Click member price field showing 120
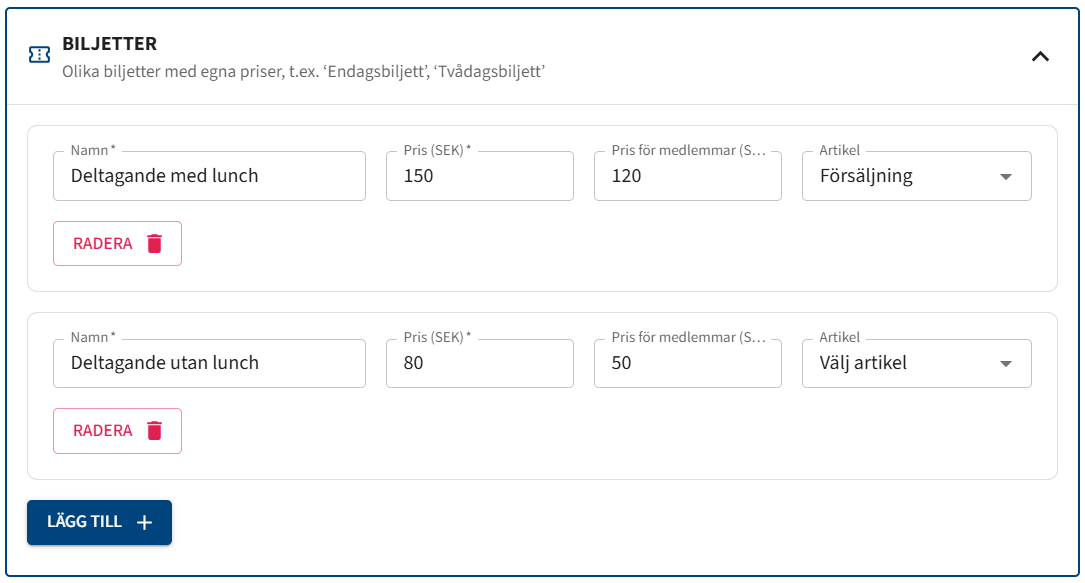 tap(688, 176)
